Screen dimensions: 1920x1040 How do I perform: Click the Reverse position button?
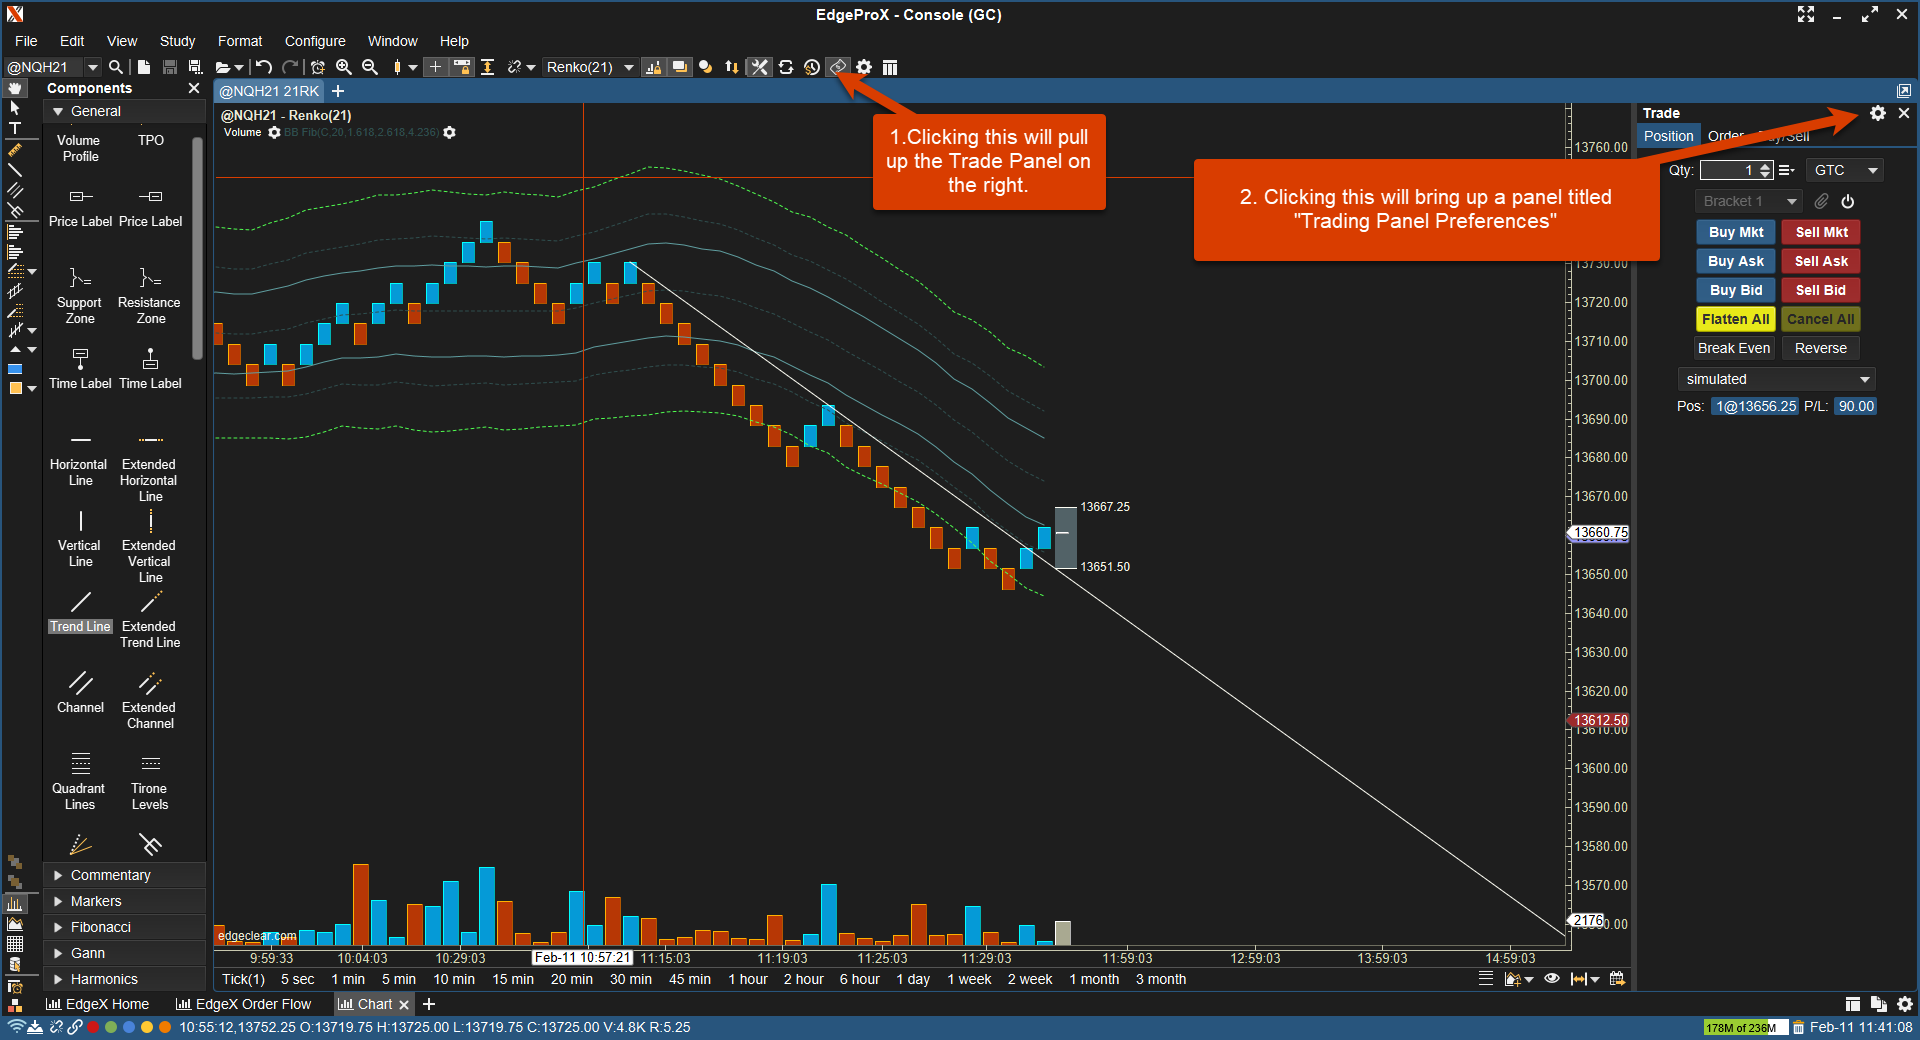[x=1820, y=348]
